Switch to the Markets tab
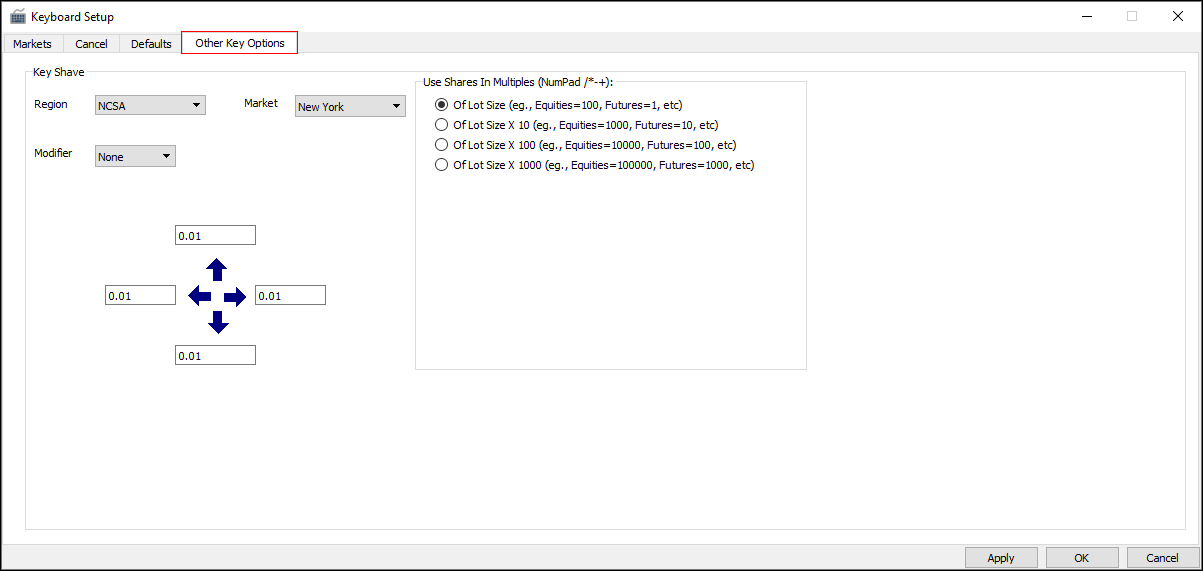Image resolution: width=1203 pixels, height=571 pixels. 32,44
